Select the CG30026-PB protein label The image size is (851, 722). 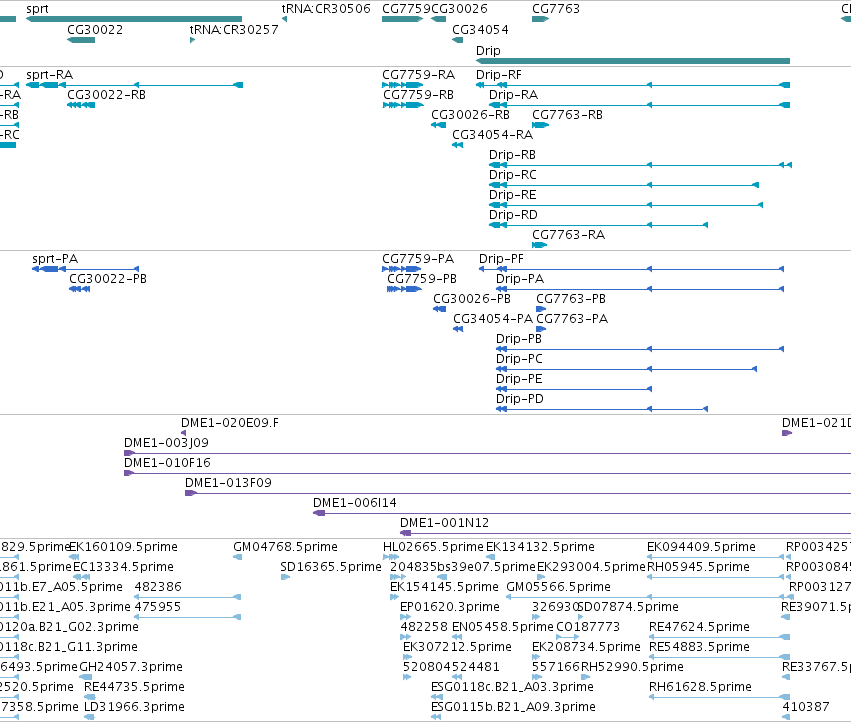click(x=472, y=299)
